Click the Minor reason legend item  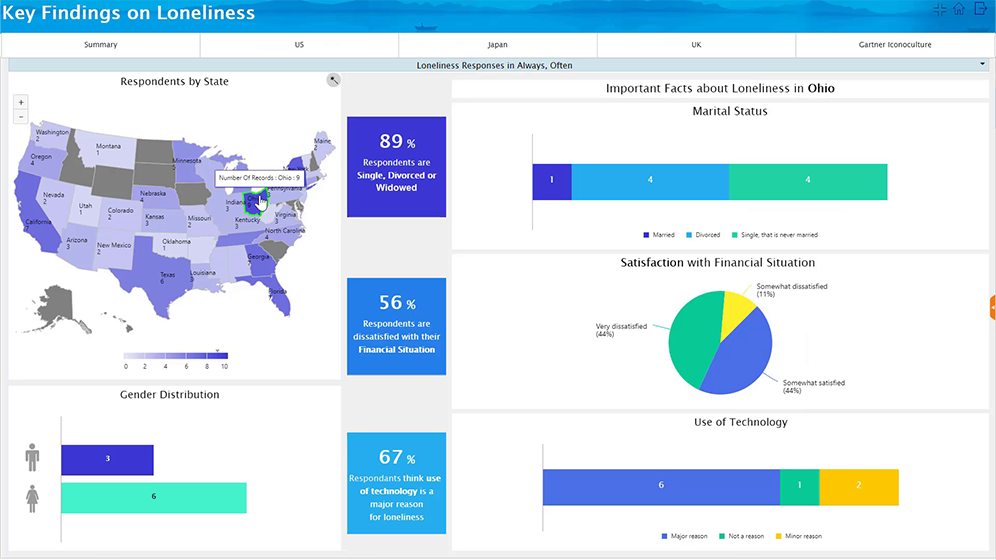(798, 537)
